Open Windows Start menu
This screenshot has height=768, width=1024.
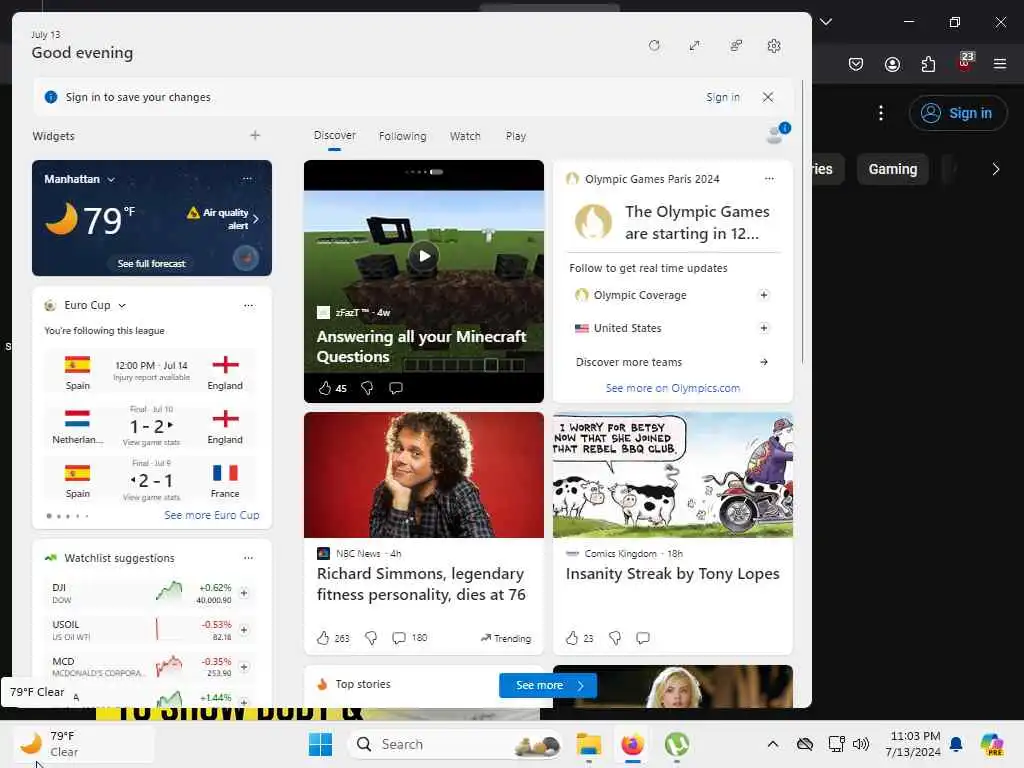tap(320, 744)
